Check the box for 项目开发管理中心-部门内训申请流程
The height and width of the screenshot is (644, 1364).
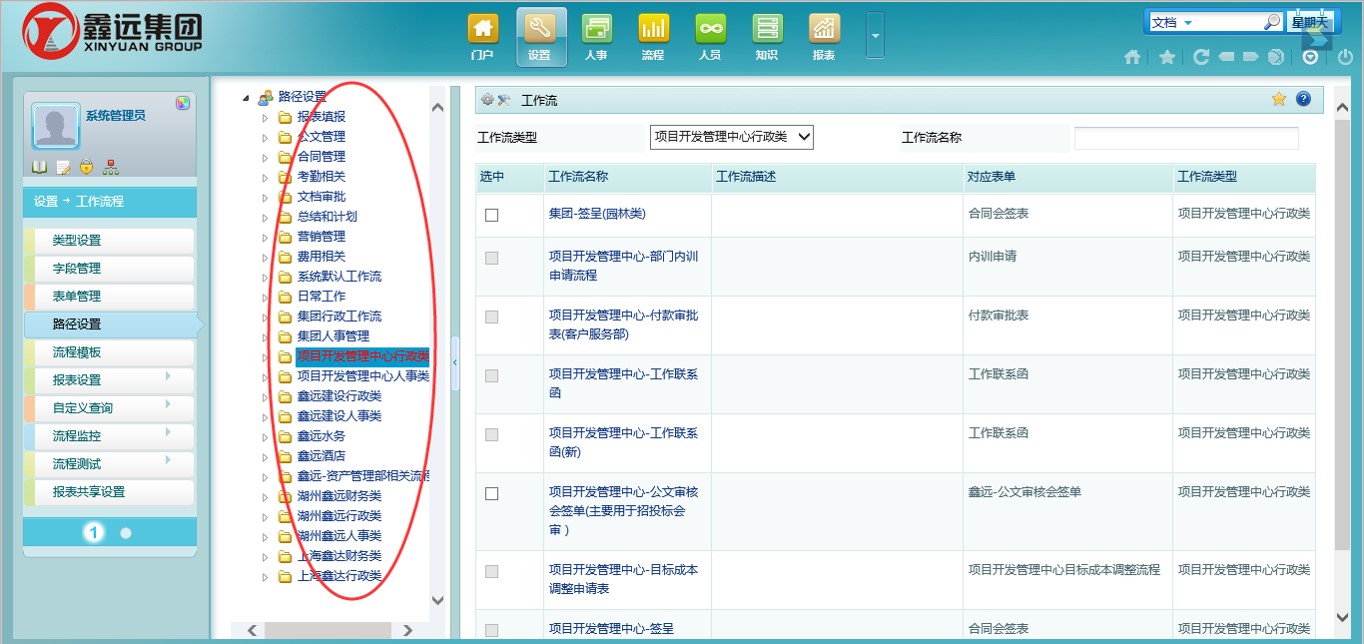click(491, 258)
